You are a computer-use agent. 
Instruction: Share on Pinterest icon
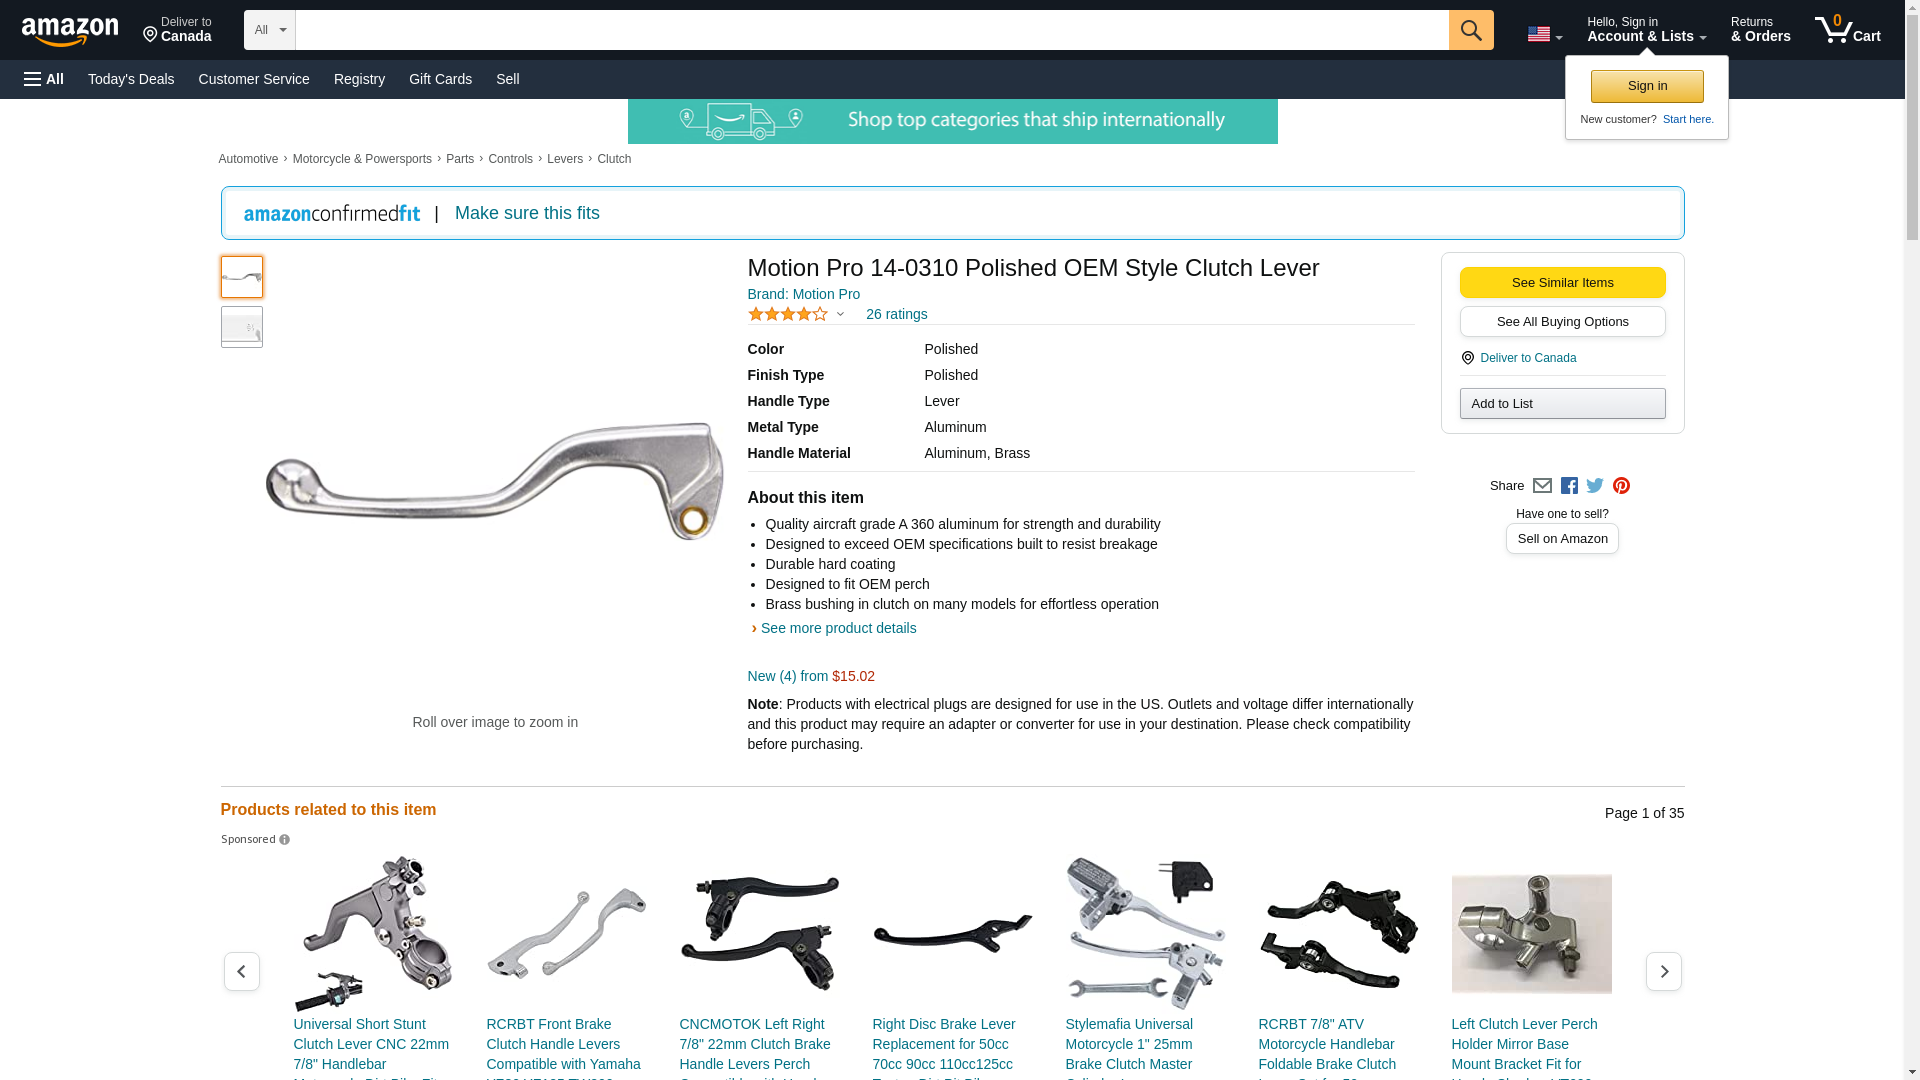(x=1621, y=486)
